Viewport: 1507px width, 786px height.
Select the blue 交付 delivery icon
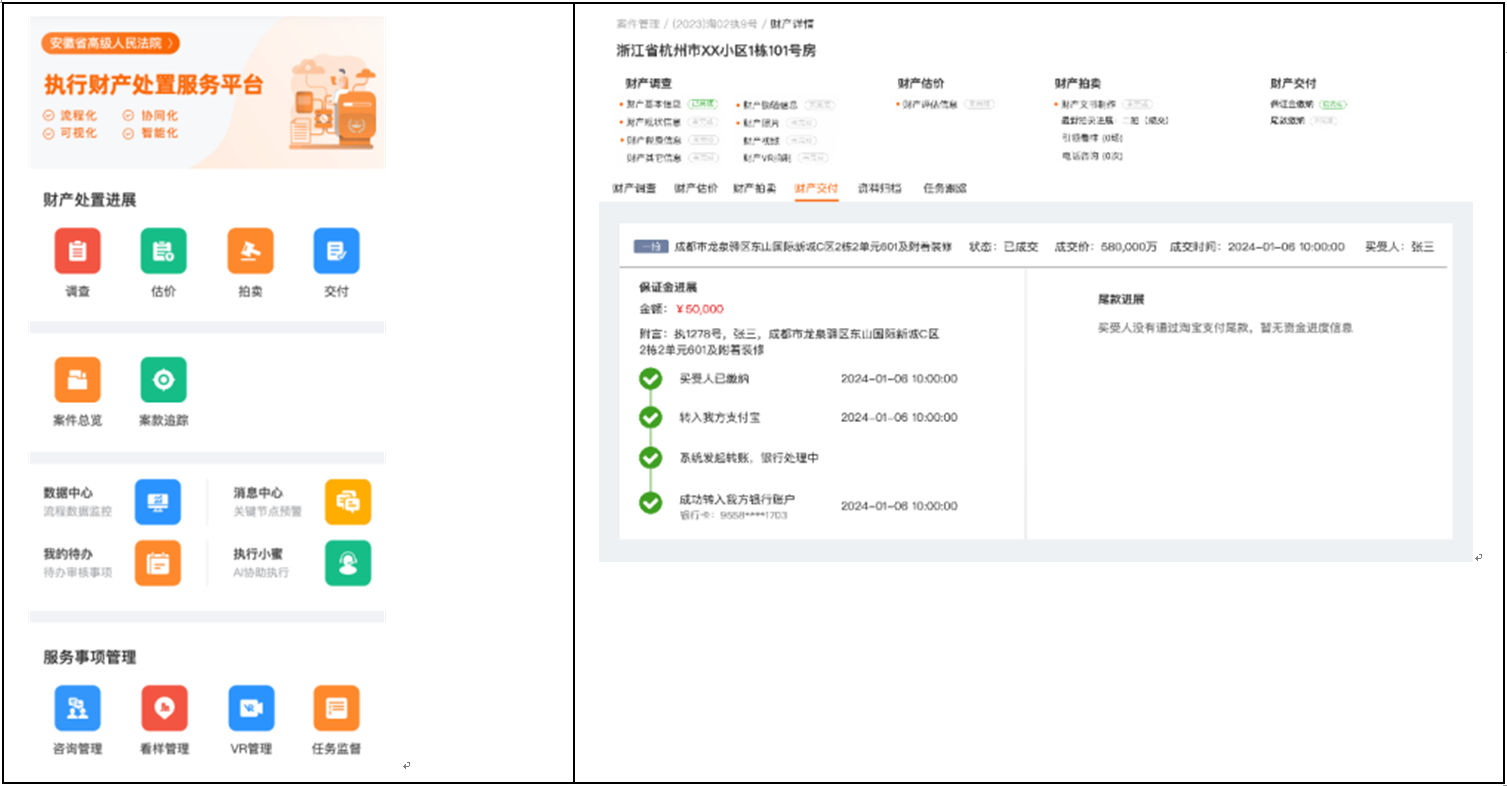tap(336, 251)
